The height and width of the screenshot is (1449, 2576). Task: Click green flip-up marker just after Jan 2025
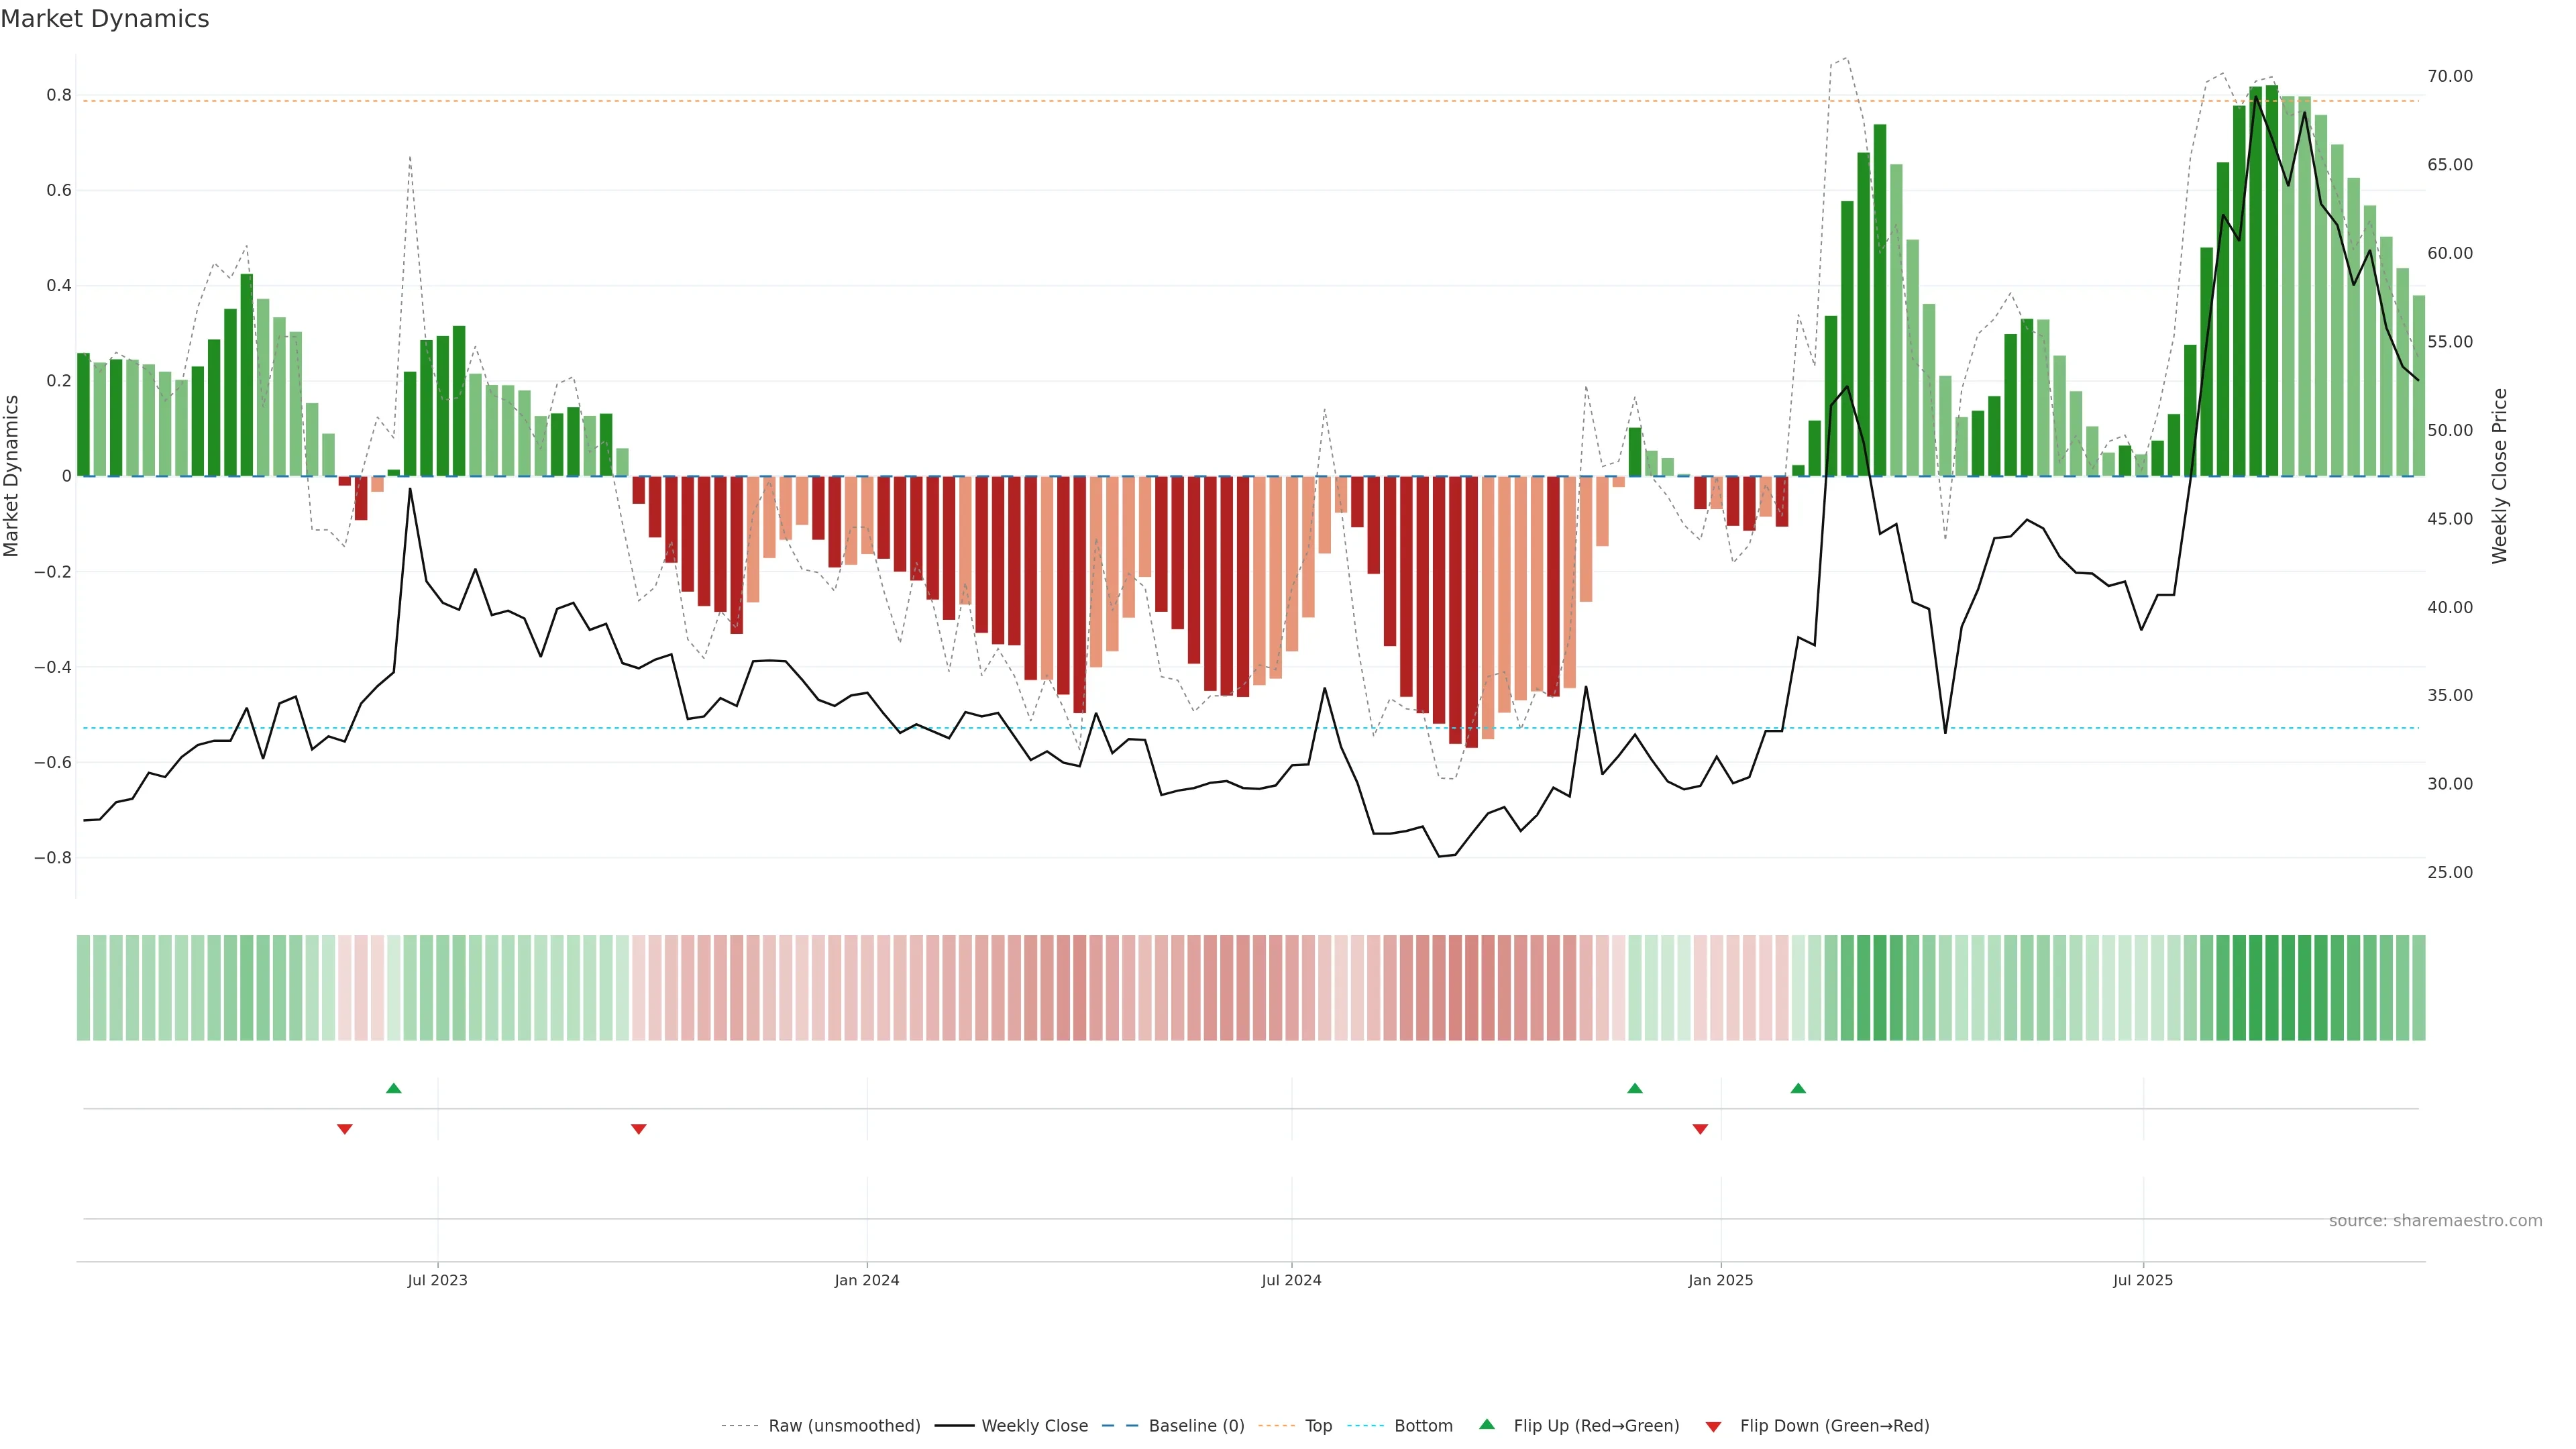[x=1798, y=1088]
